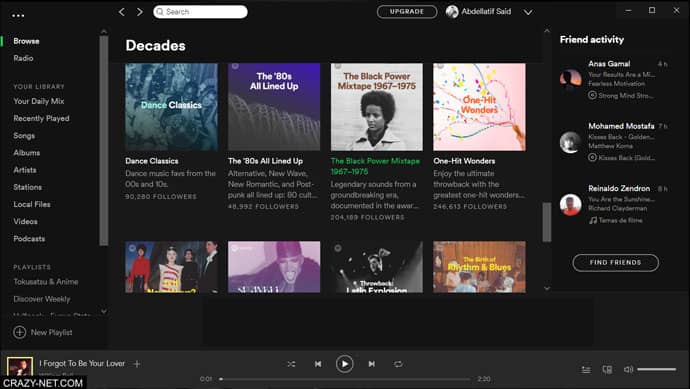Open Artists in Your Library
This screenshot has height=389, width=690.
pos(25,170)
